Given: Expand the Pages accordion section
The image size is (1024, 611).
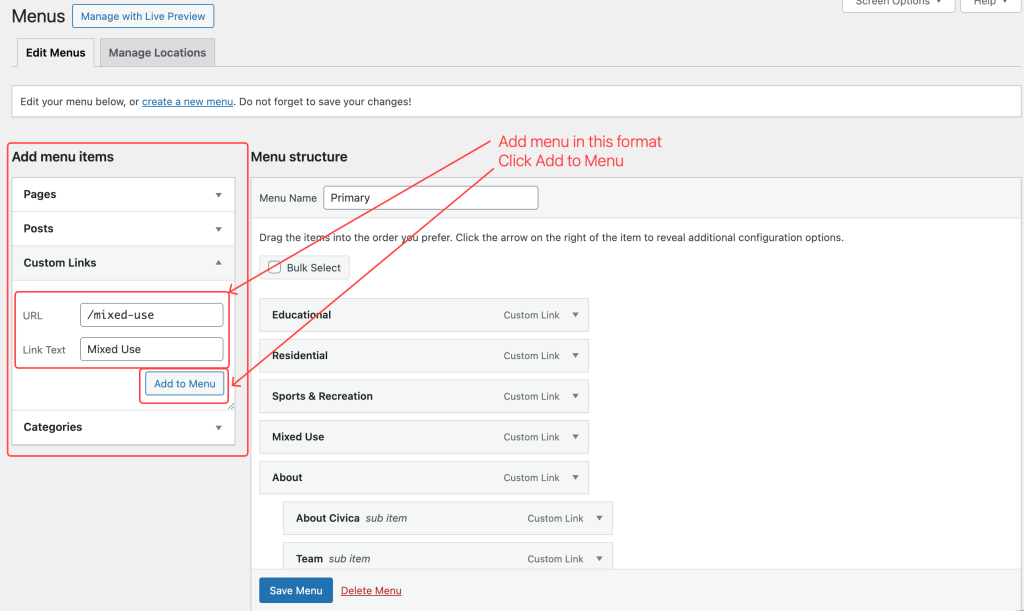Looking at the screenshot, I should pos(218,195).
